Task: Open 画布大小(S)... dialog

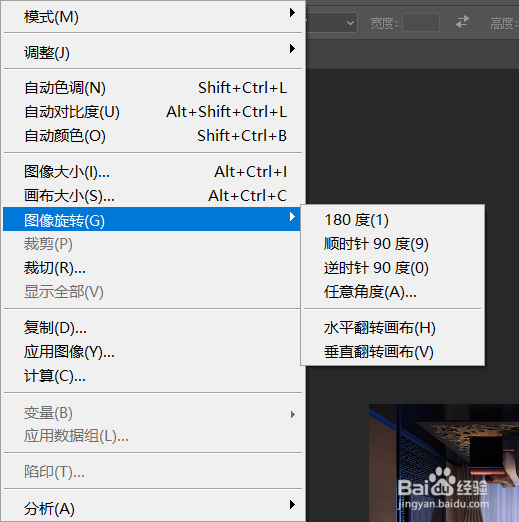Action: pyautogui.click(x=153, y=196)
